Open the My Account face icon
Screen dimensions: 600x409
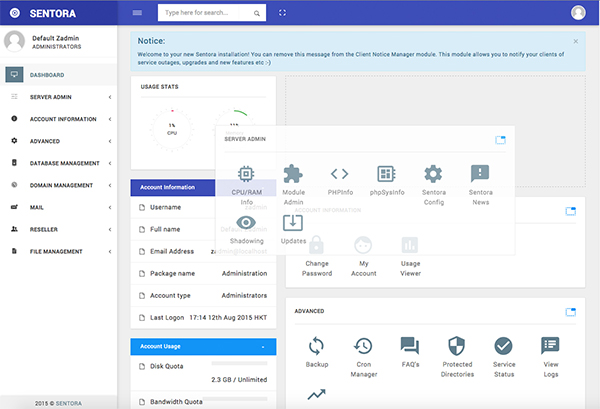click(x=363, y=245)
